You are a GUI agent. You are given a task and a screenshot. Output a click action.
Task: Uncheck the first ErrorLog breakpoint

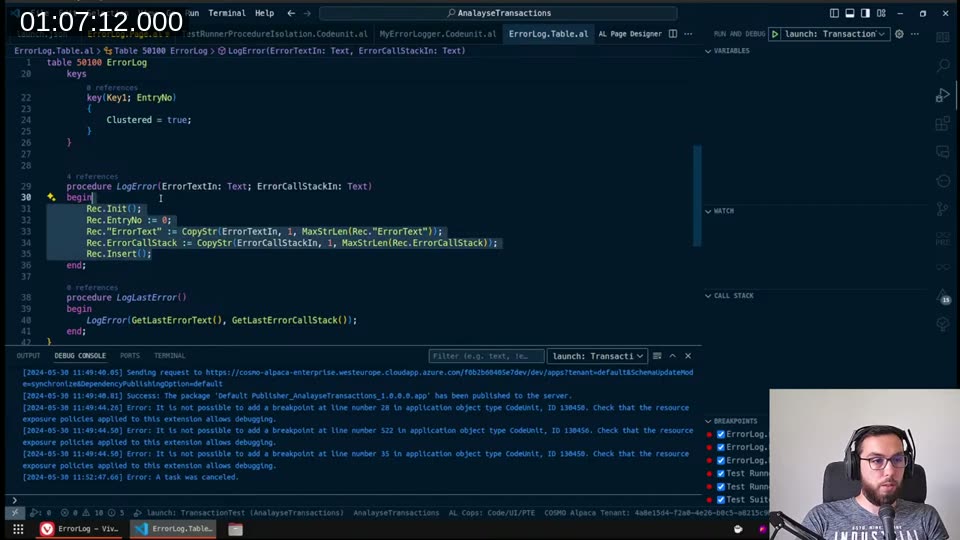721,434
